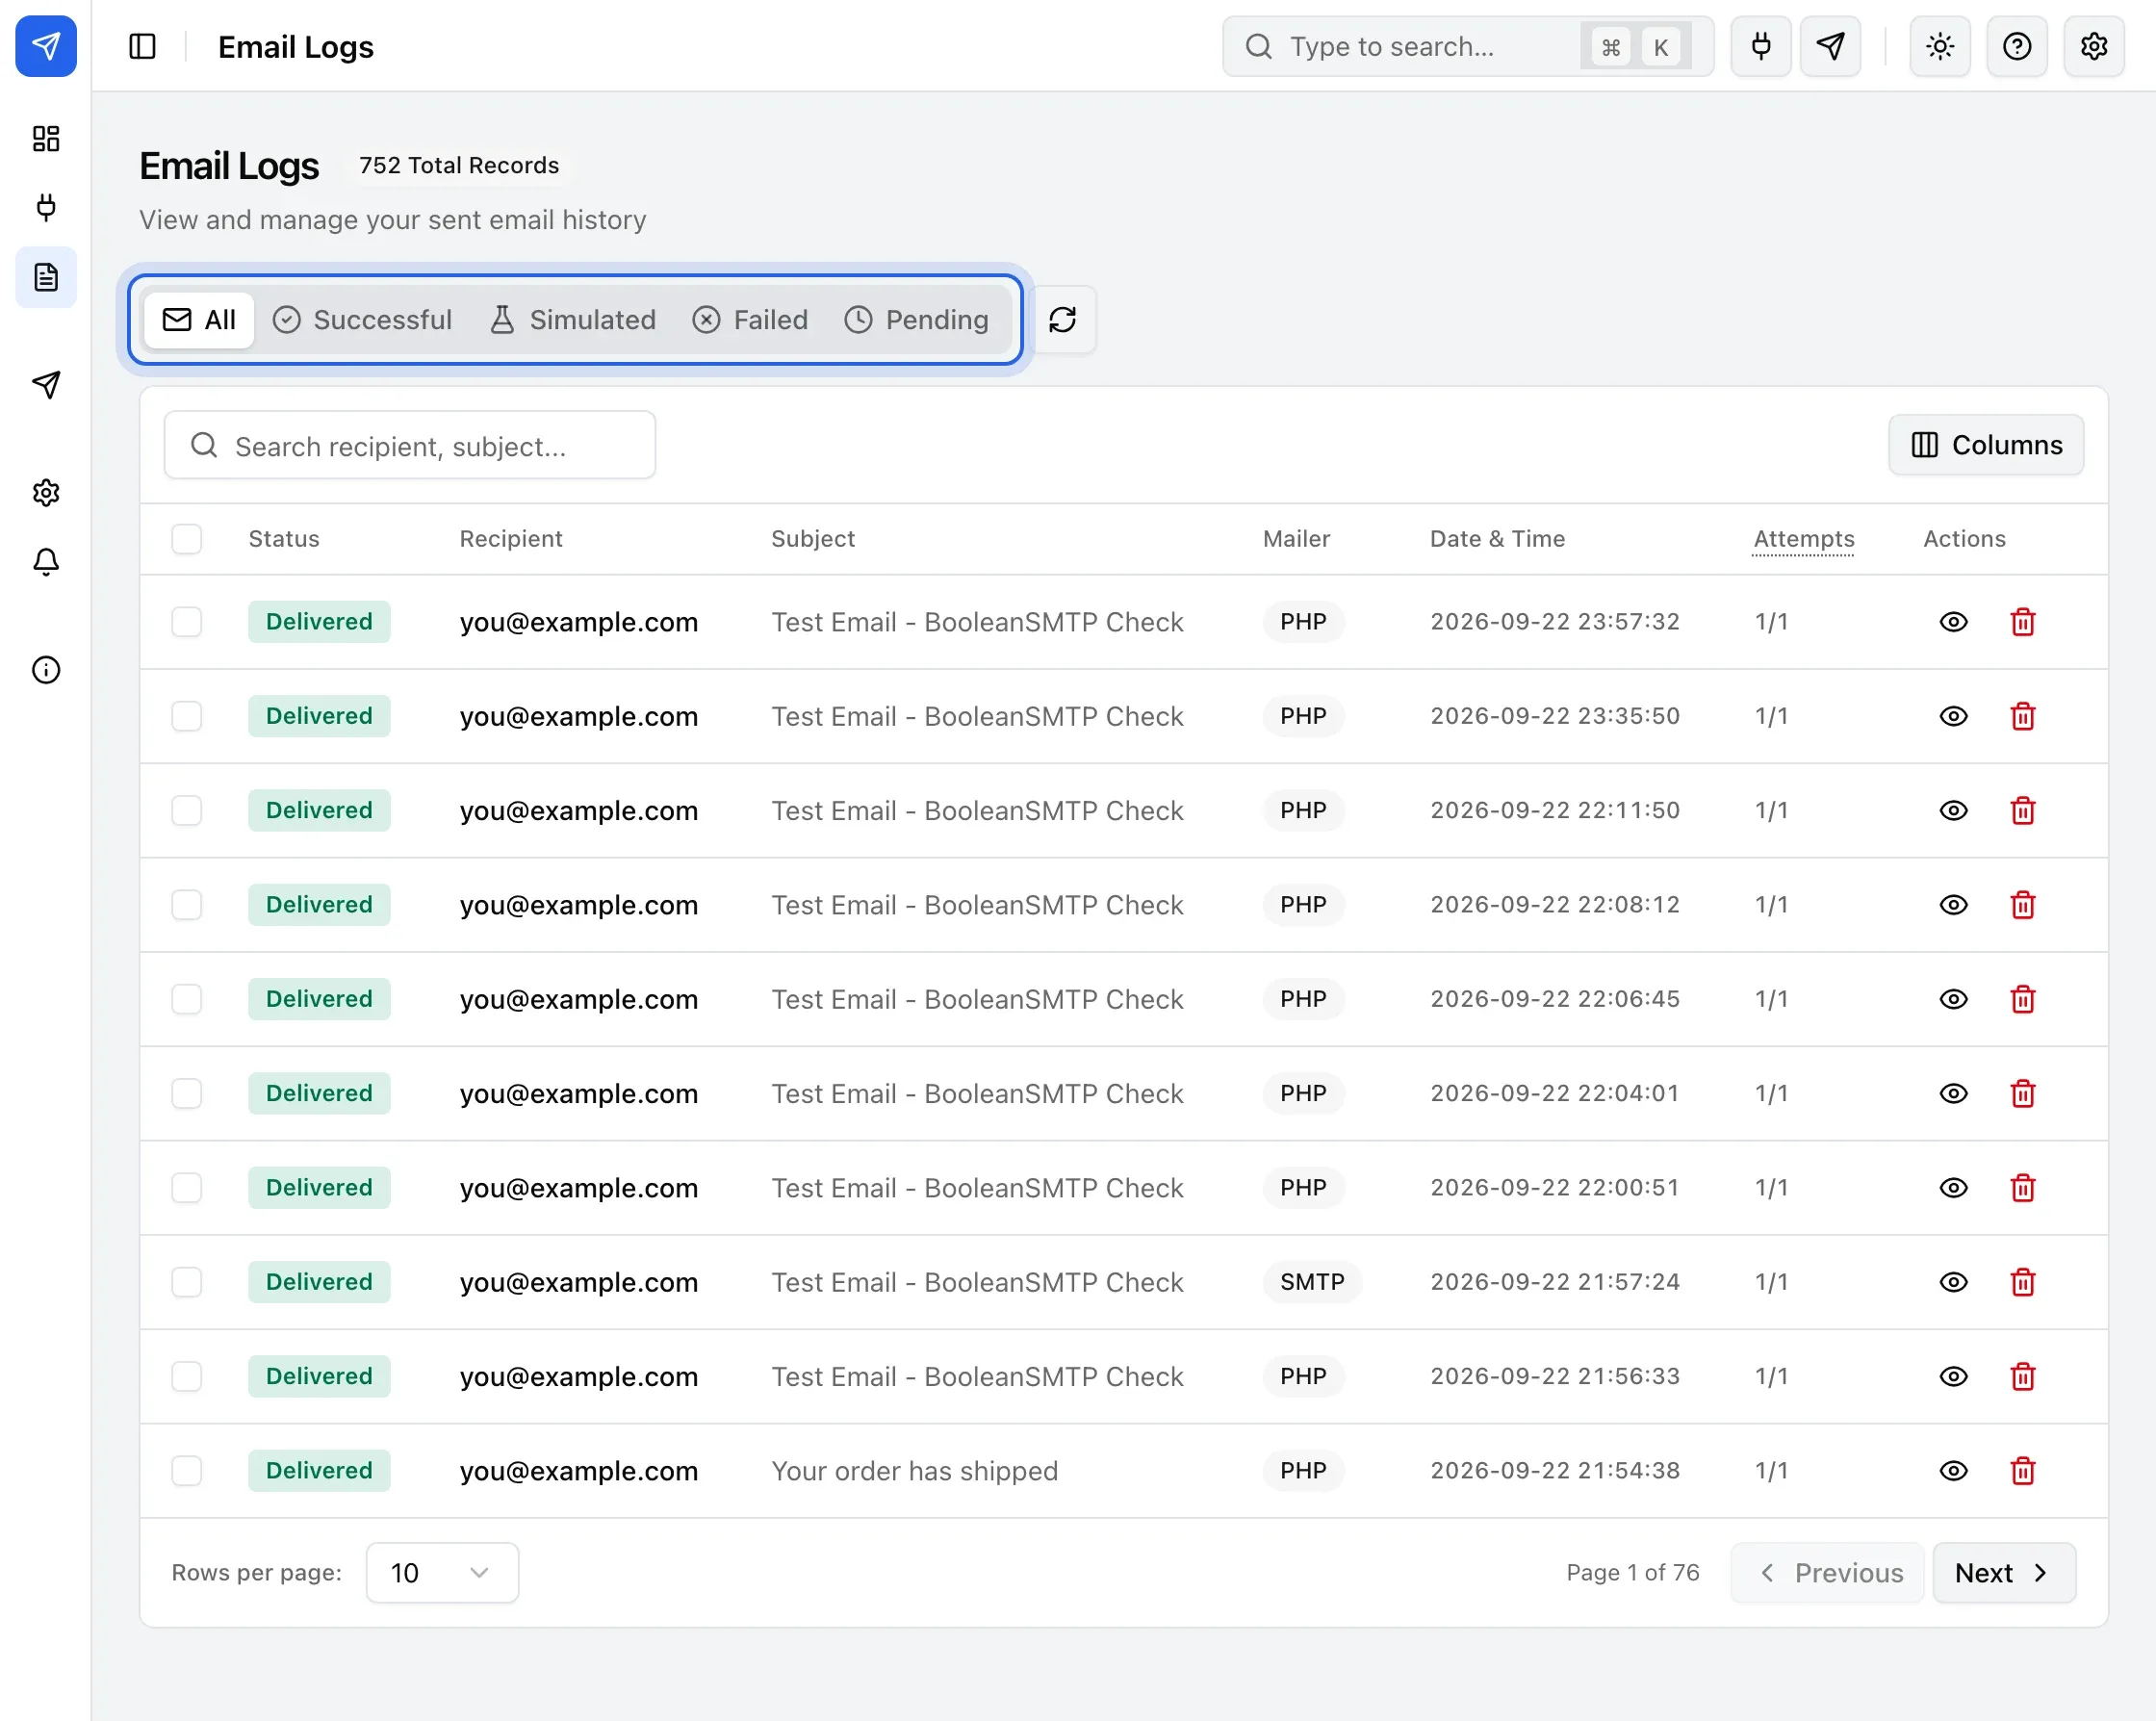Switch to the Failed tab
Viewport: 2156px width, 1721px height.
coord(750,320)
